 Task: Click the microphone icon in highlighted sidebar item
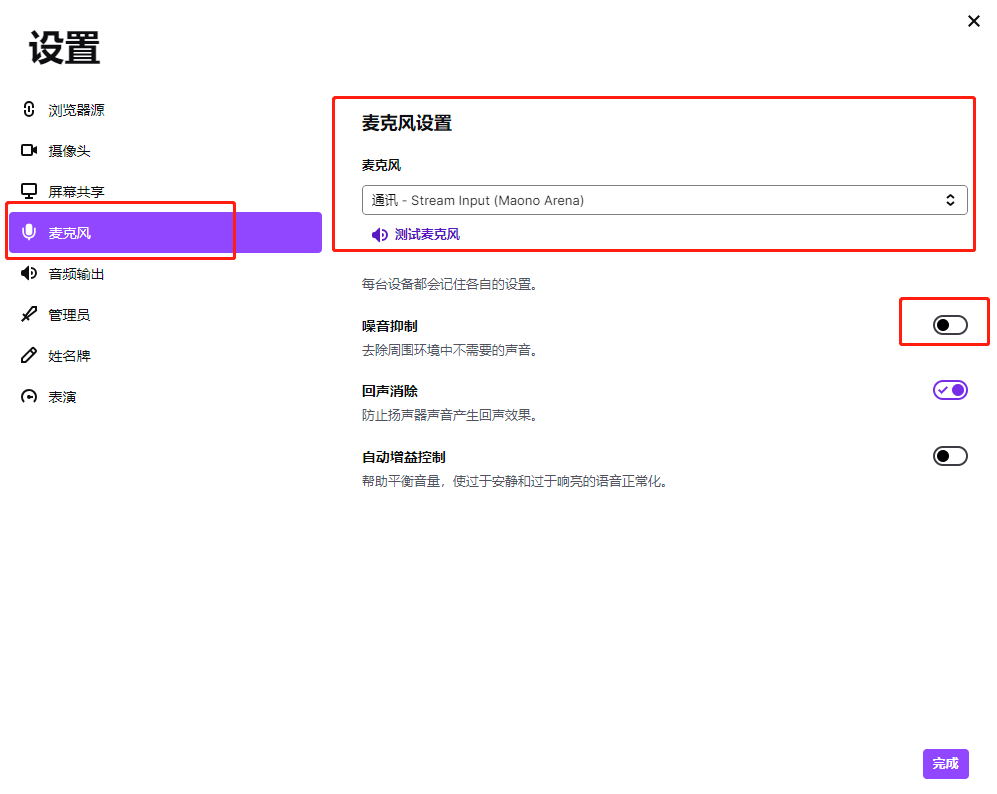(x=29, y=232)
